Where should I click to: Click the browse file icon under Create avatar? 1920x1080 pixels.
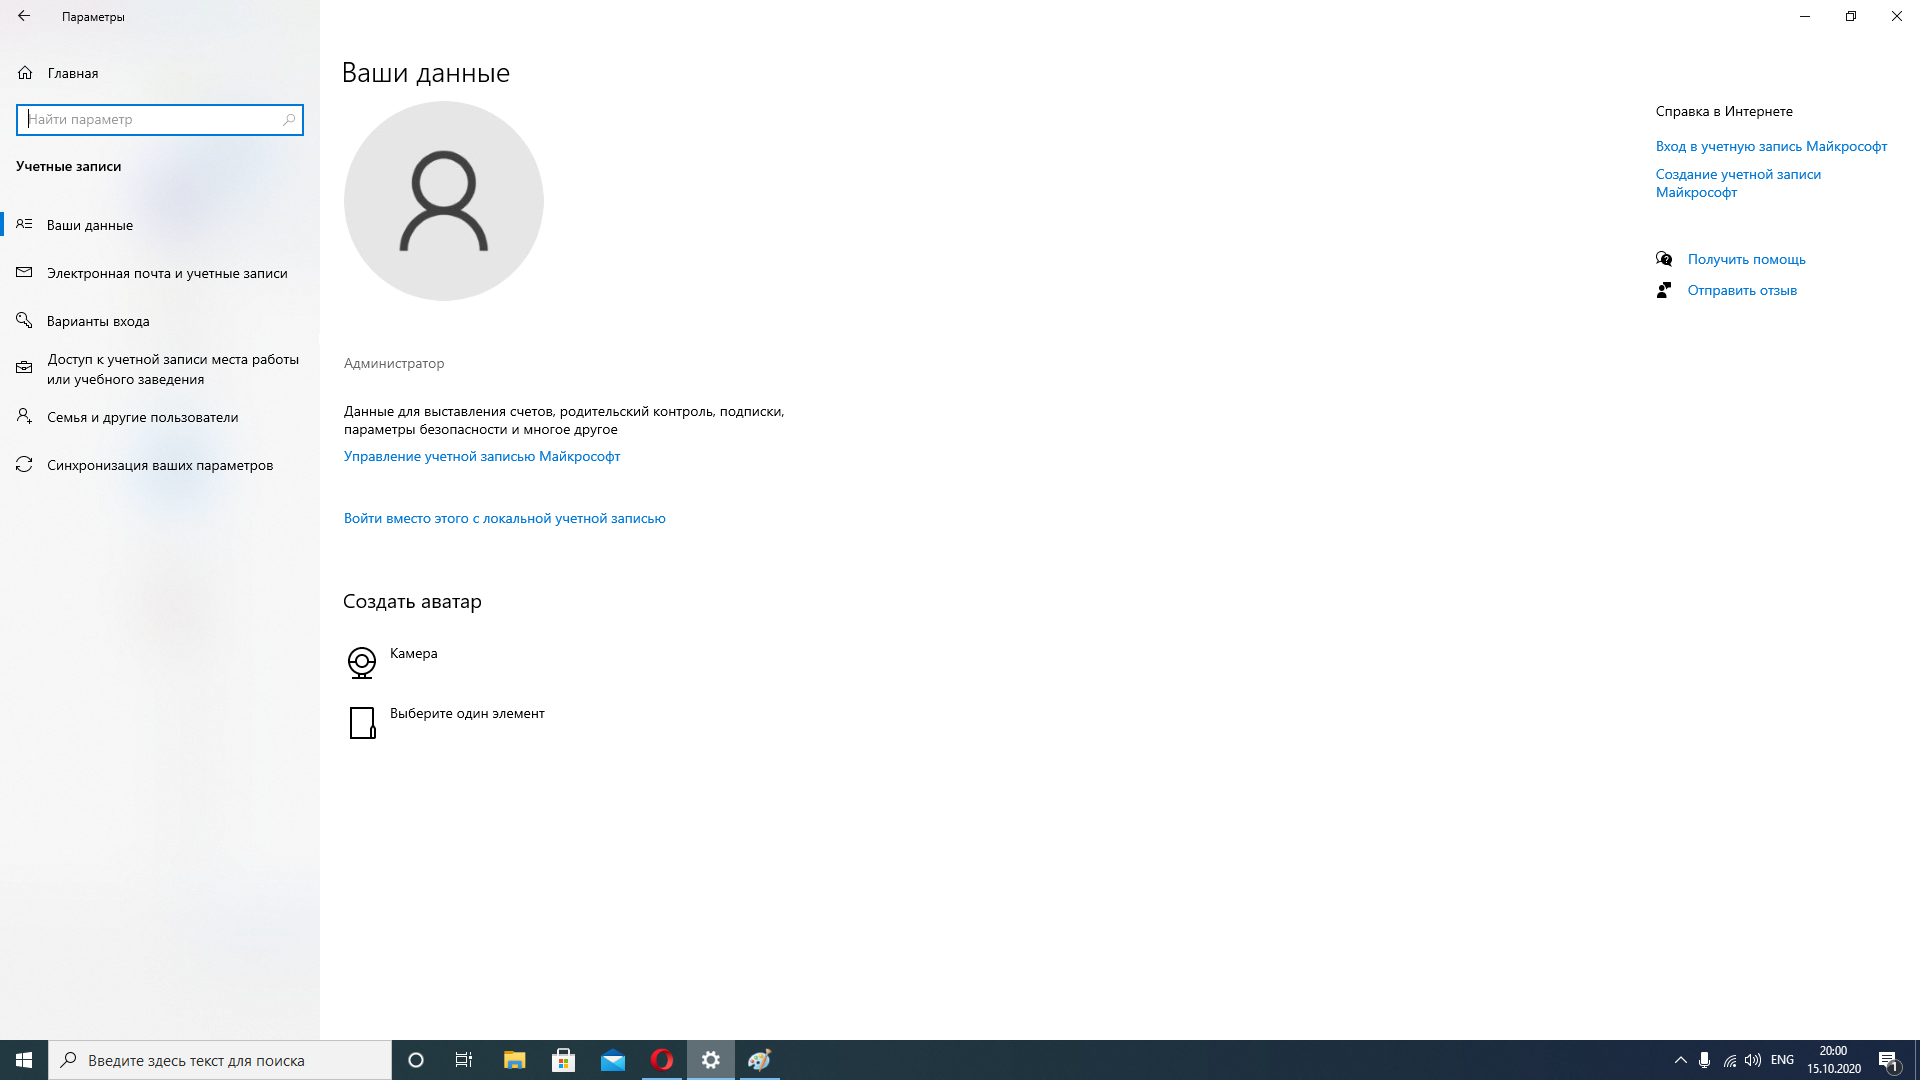[x=362, y=722]
